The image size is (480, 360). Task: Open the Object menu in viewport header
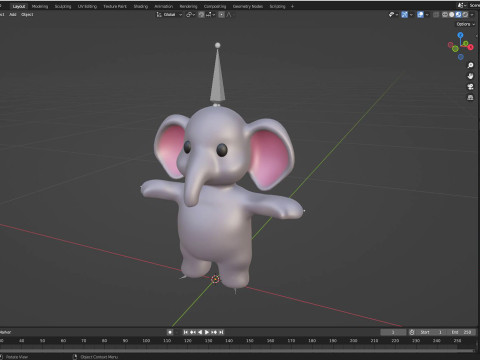tap(27, 15)
